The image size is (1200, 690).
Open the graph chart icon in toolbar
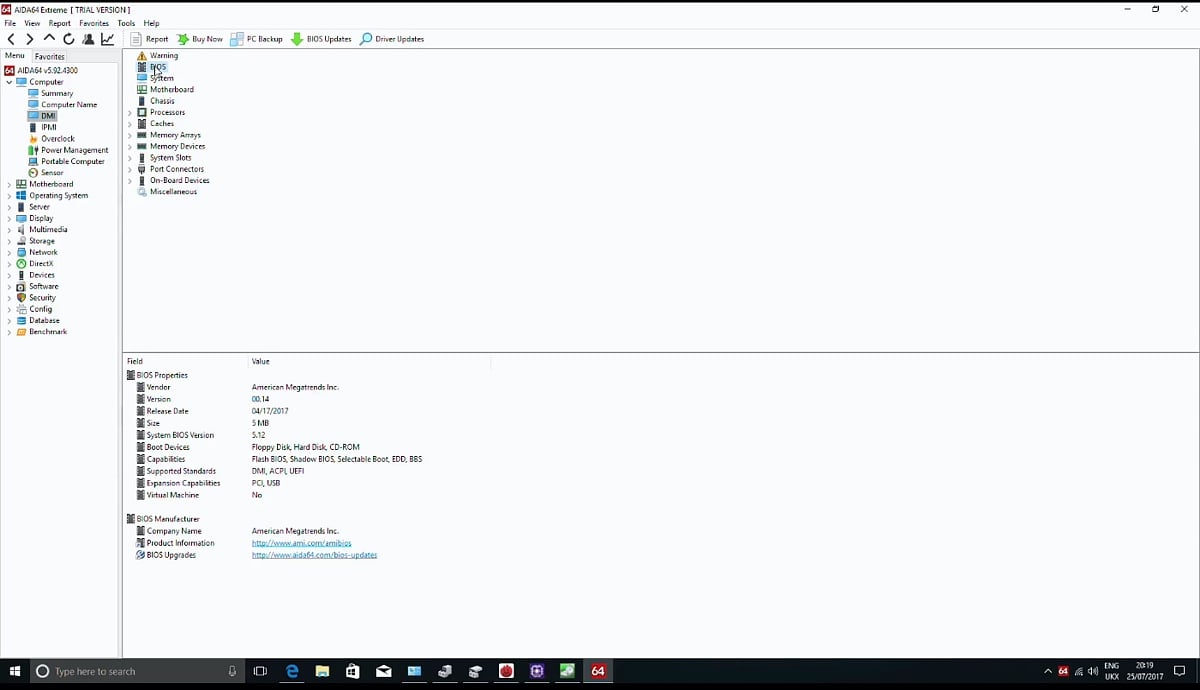pyautogui.click(x=107, y=39)
